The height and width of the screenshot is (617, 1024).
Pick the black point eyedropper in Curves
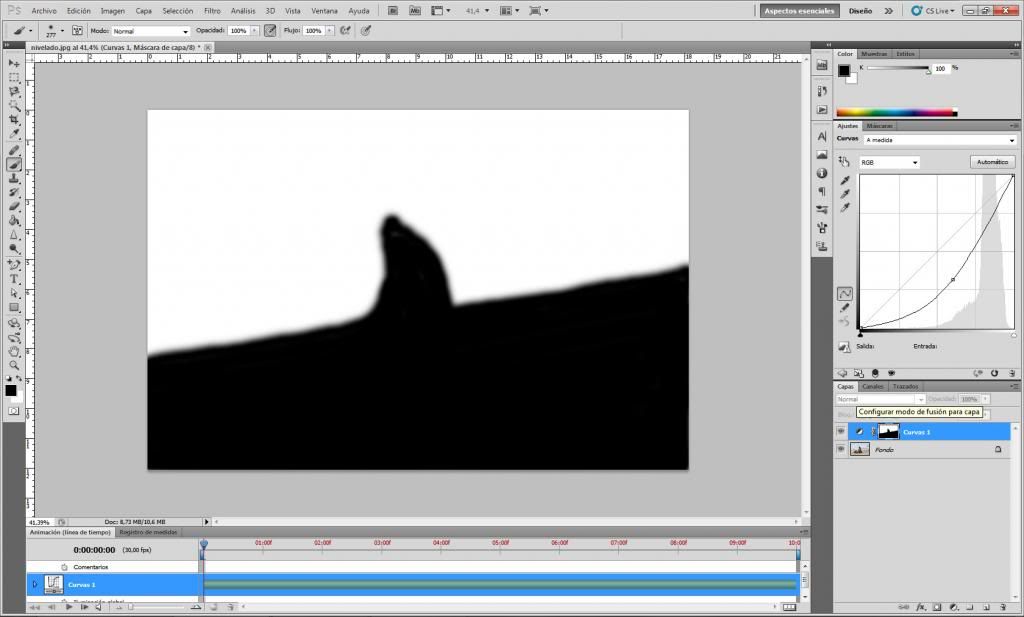[x=845, y=180]
